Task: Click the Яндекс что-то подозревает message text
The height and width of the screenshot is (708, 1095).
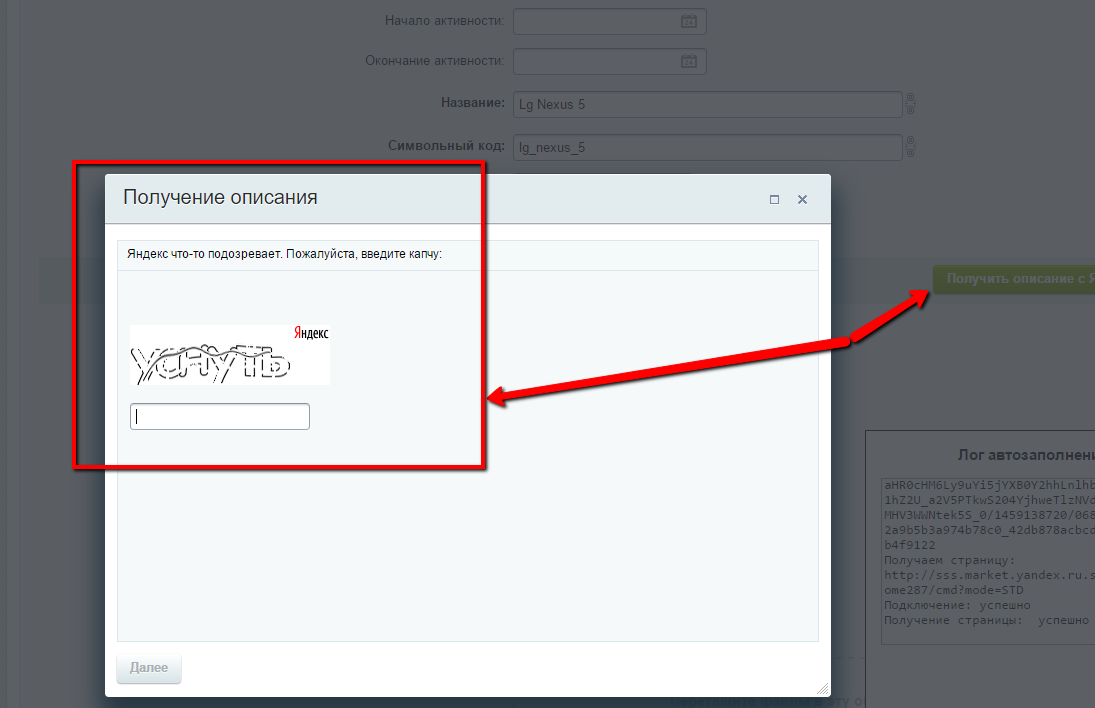Action: point(285,254)
